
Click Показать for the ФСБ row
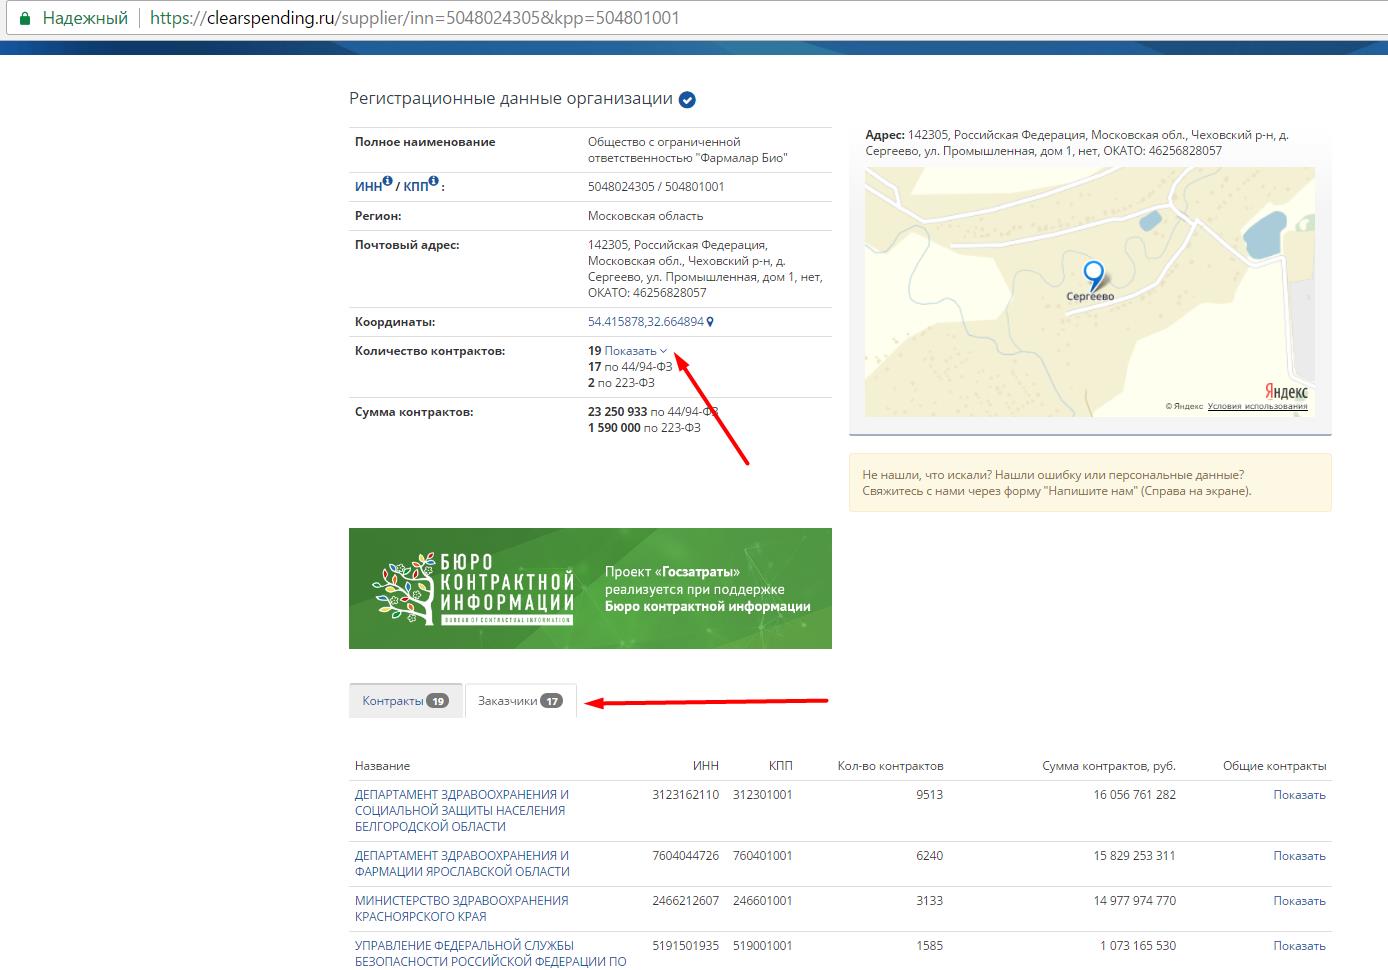point(1299,946)
